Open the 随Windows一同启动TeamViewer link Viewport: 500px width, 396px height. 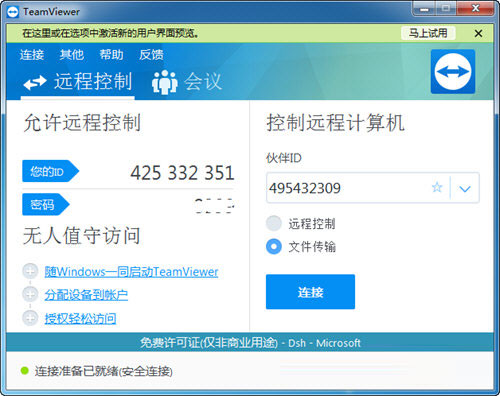click(131, 272)
